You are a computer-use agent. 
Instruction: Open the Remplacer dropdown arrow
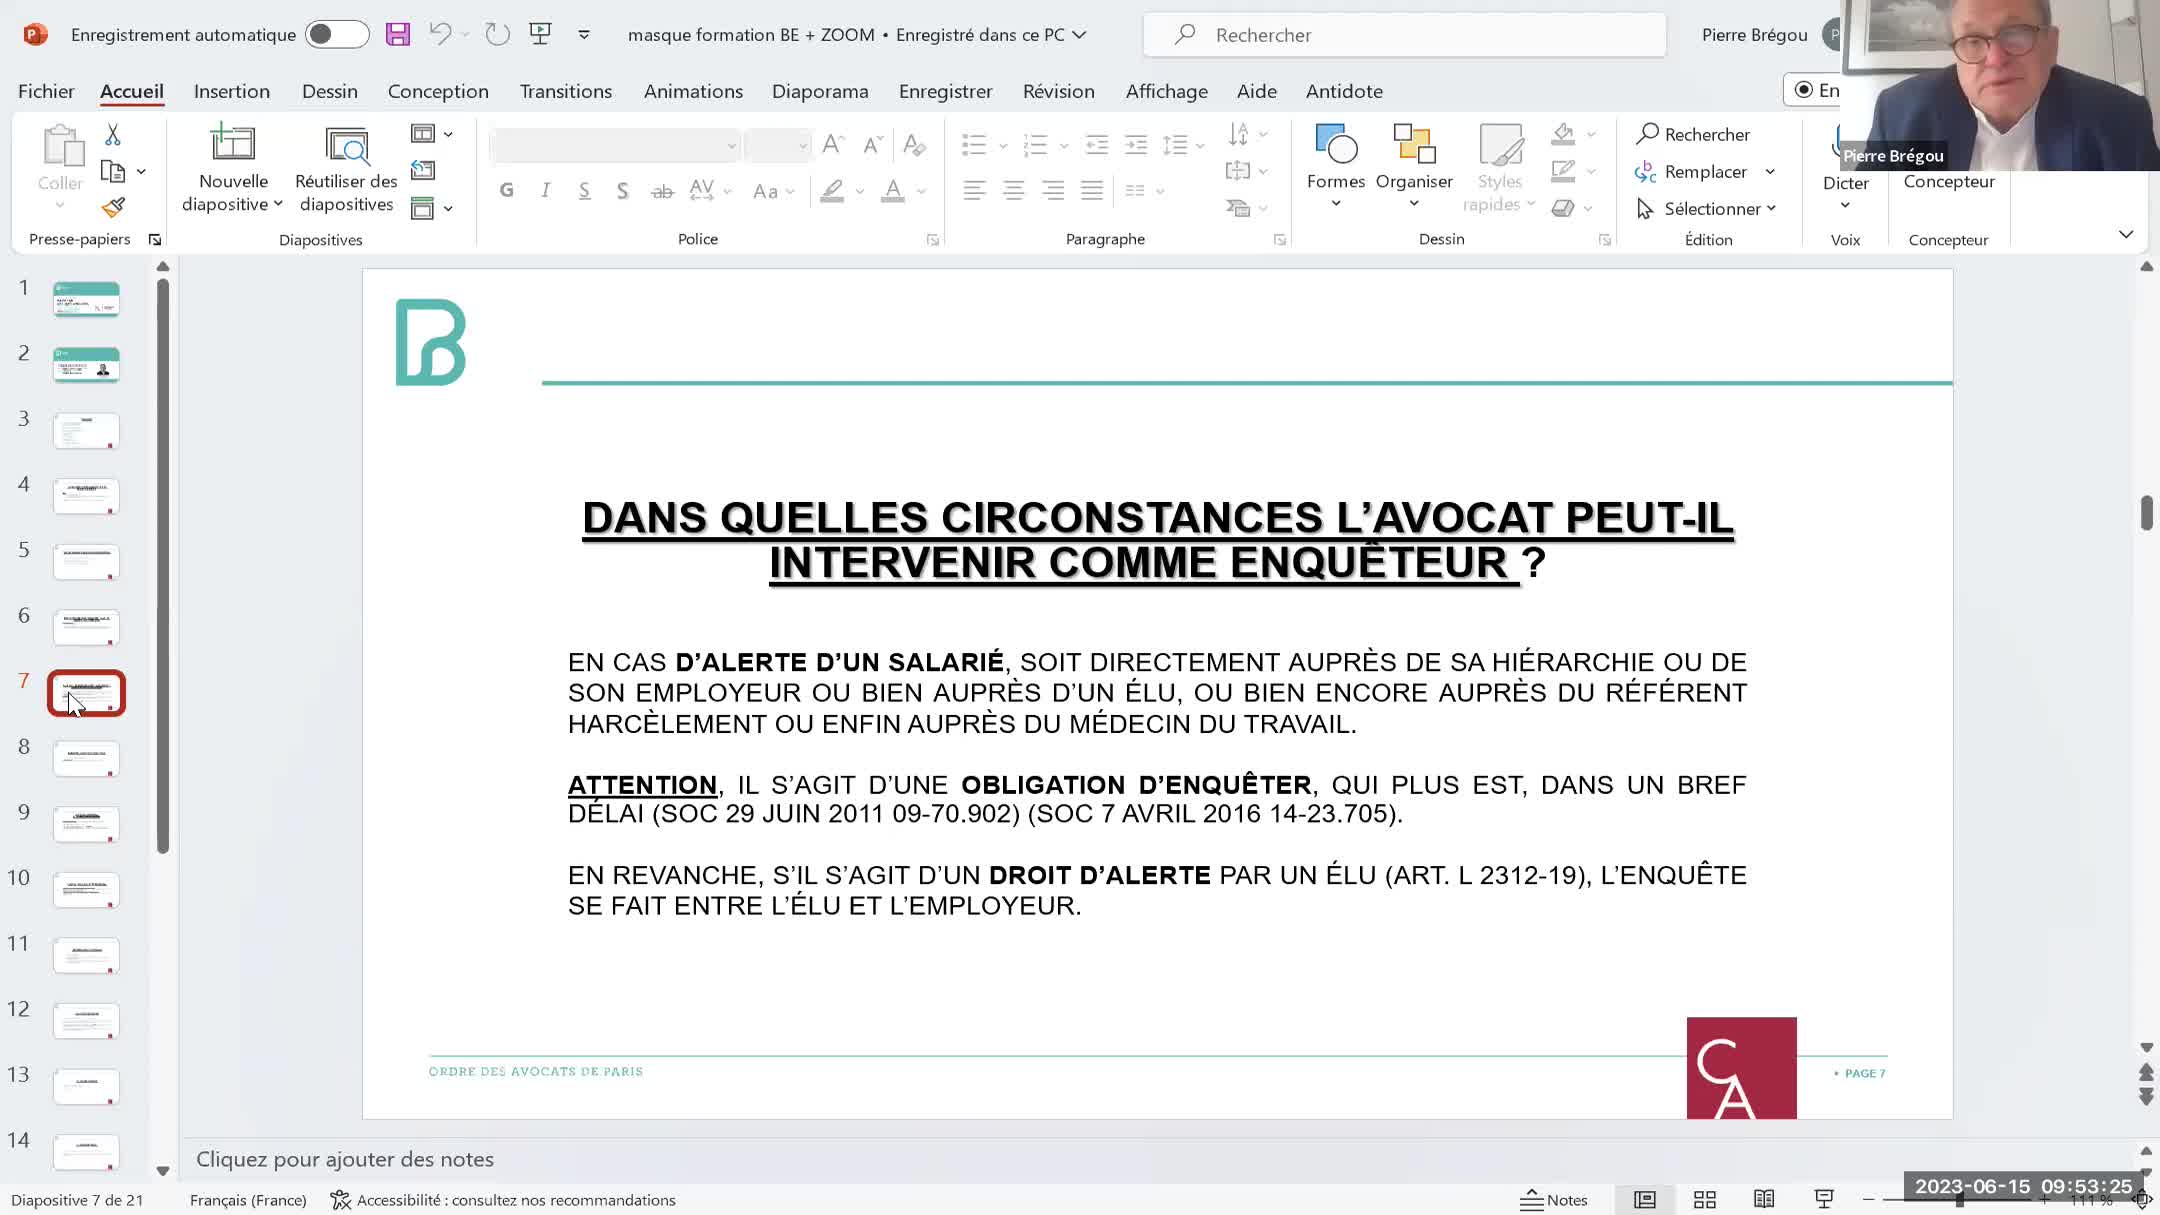[x=1770, y=172]
